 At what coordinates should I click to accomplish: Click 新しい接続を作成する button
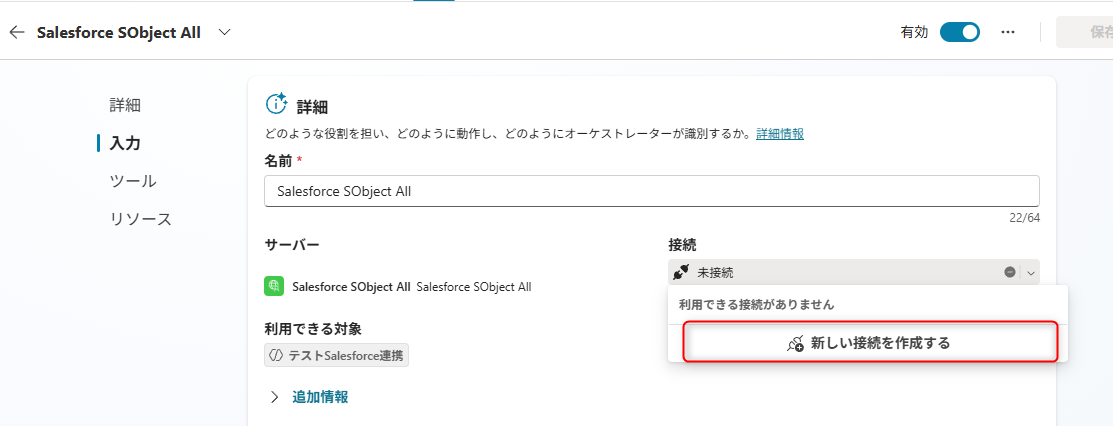(870, 342)
